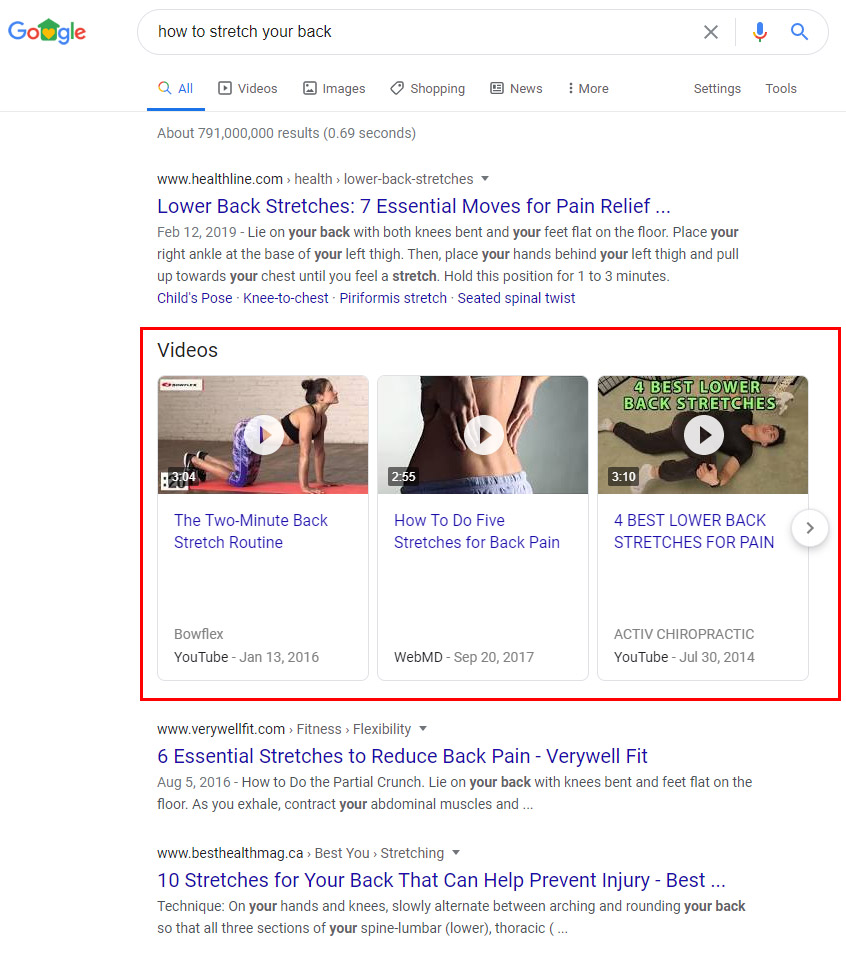Open Lower Back Stretches healthline result

(413, 207)
